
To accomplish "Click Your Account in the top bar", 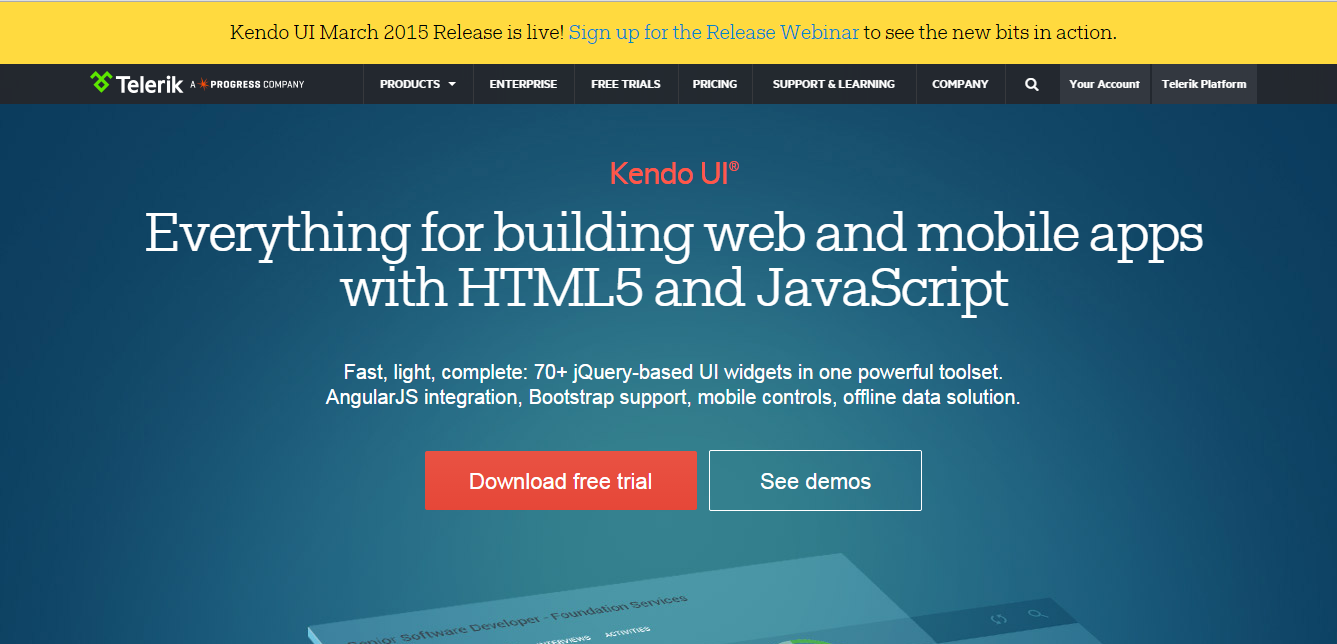I will click(1105, 84).
